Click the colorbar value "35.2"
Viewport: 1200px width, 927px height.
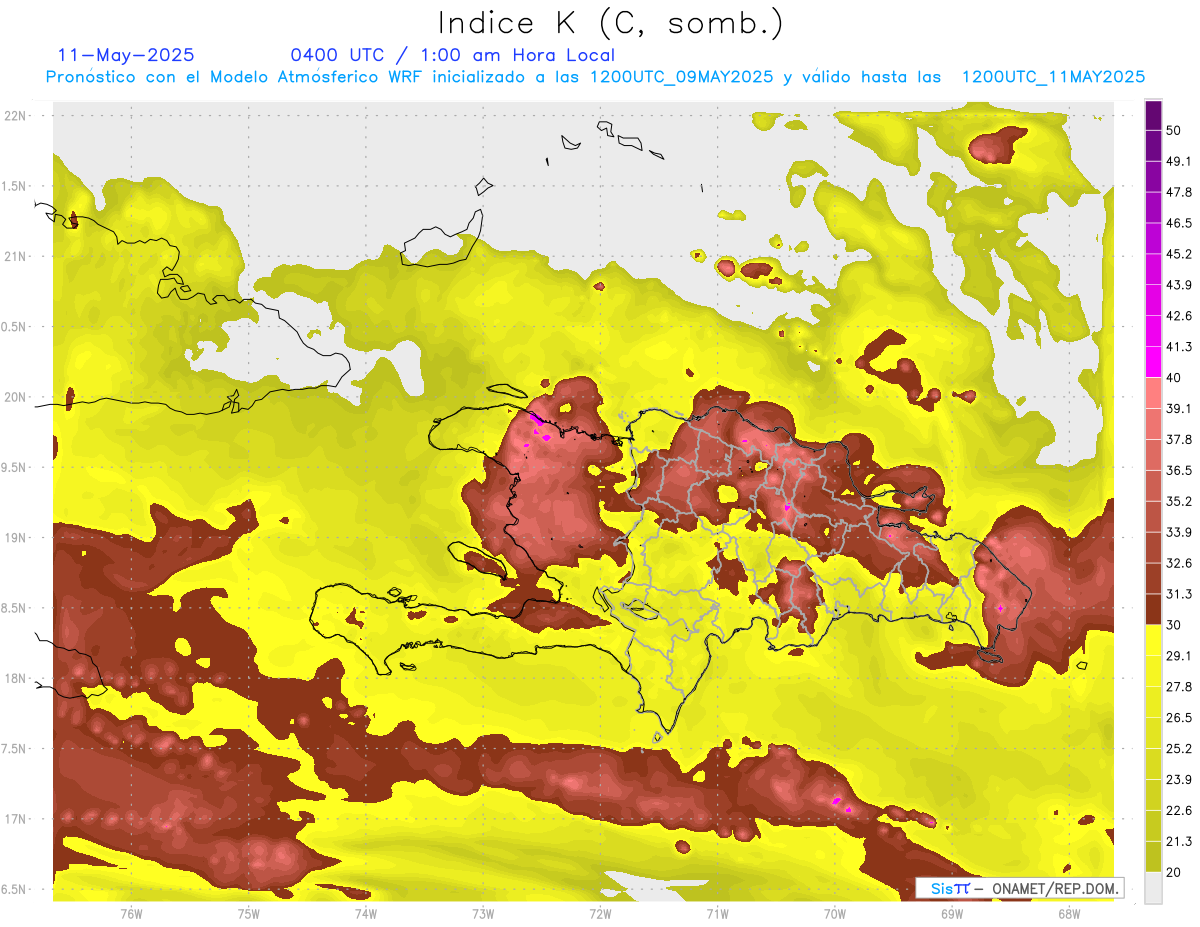coord(1178,501)
